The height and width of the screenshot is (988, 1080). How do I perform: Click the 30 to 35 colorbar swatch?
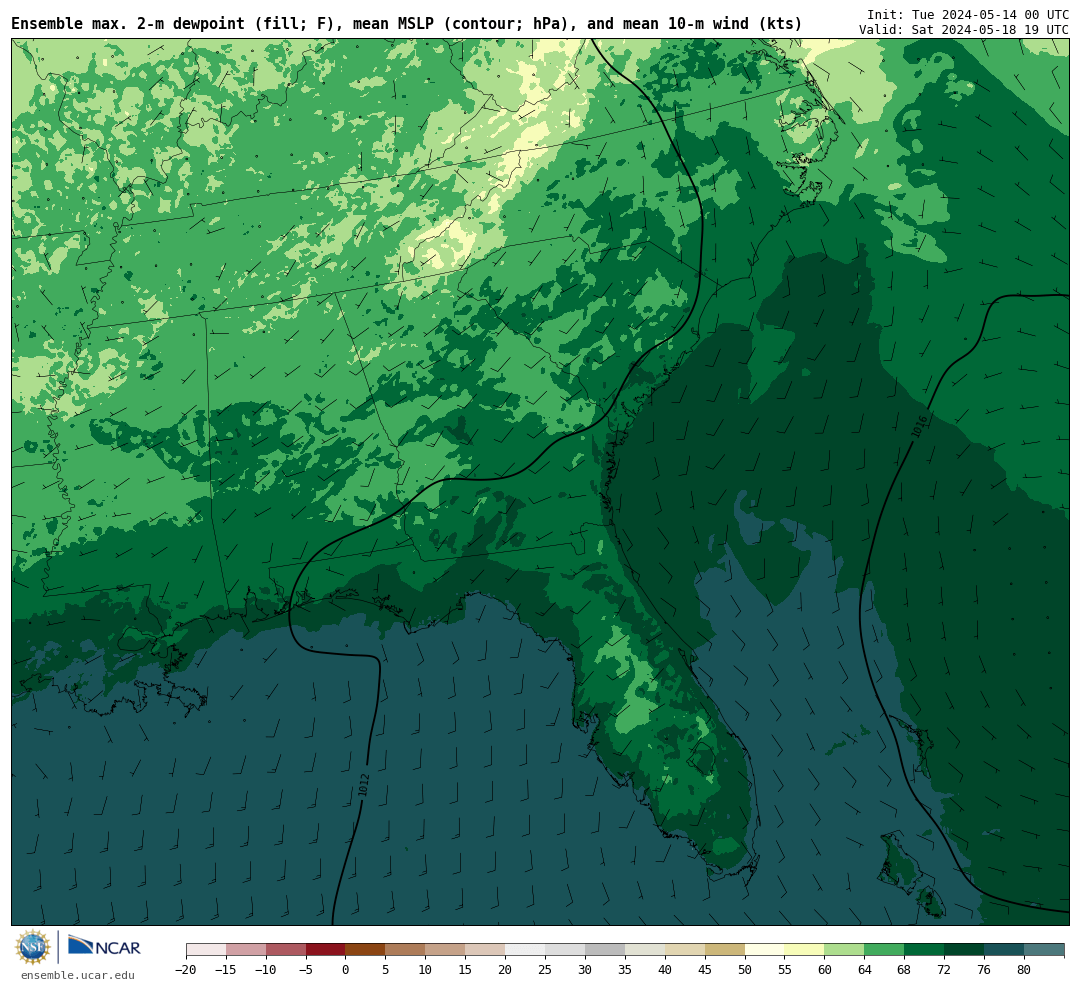[x=605, y=950]
